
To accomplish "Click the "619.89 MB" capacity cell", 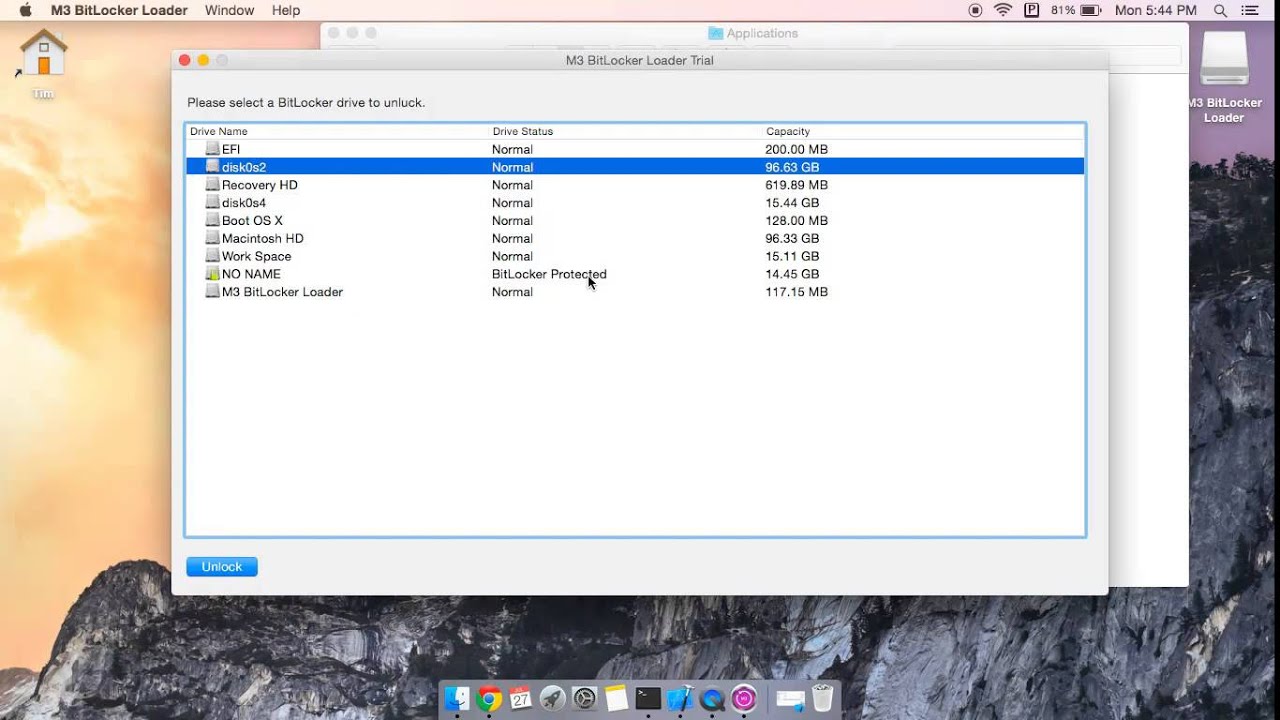I will click(796, 185).
